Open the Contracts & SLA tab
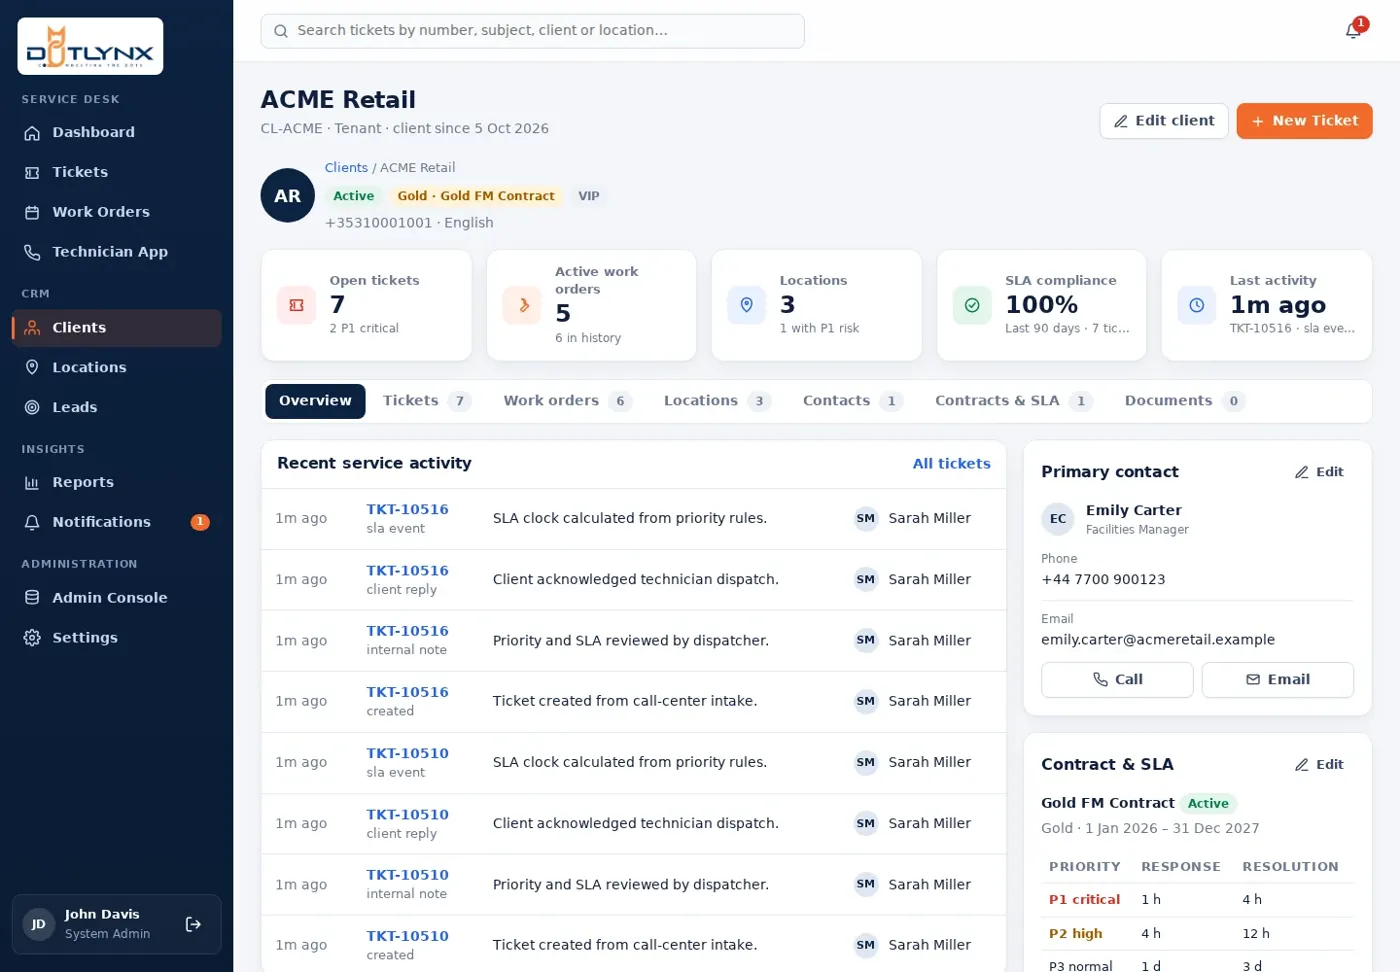 pyautogui.click(x=1014, y=401)
